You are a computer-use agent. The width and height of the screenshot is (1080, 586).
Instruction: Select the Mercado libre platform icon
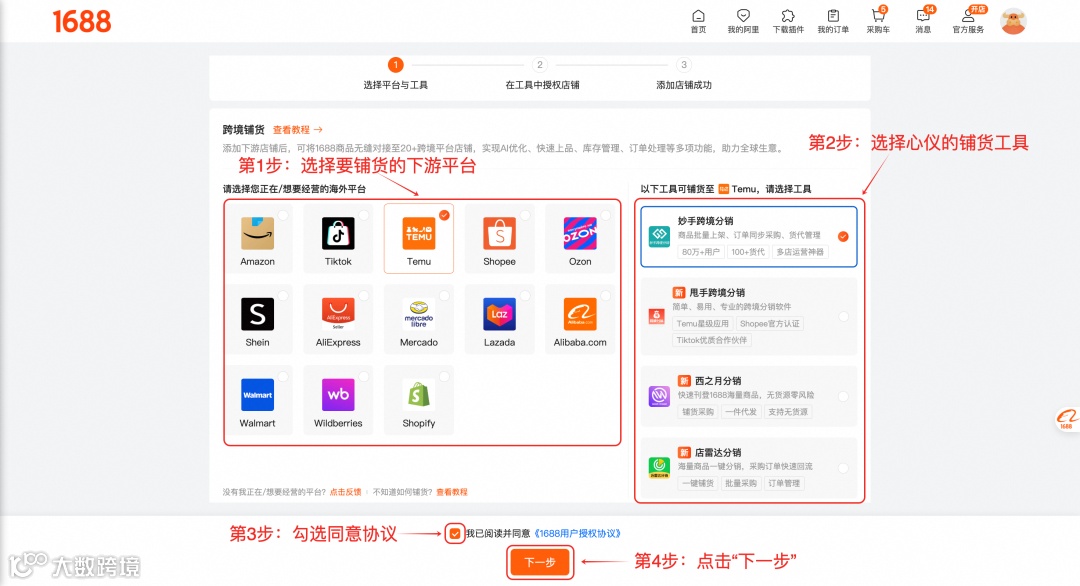(x=419, y=314)
